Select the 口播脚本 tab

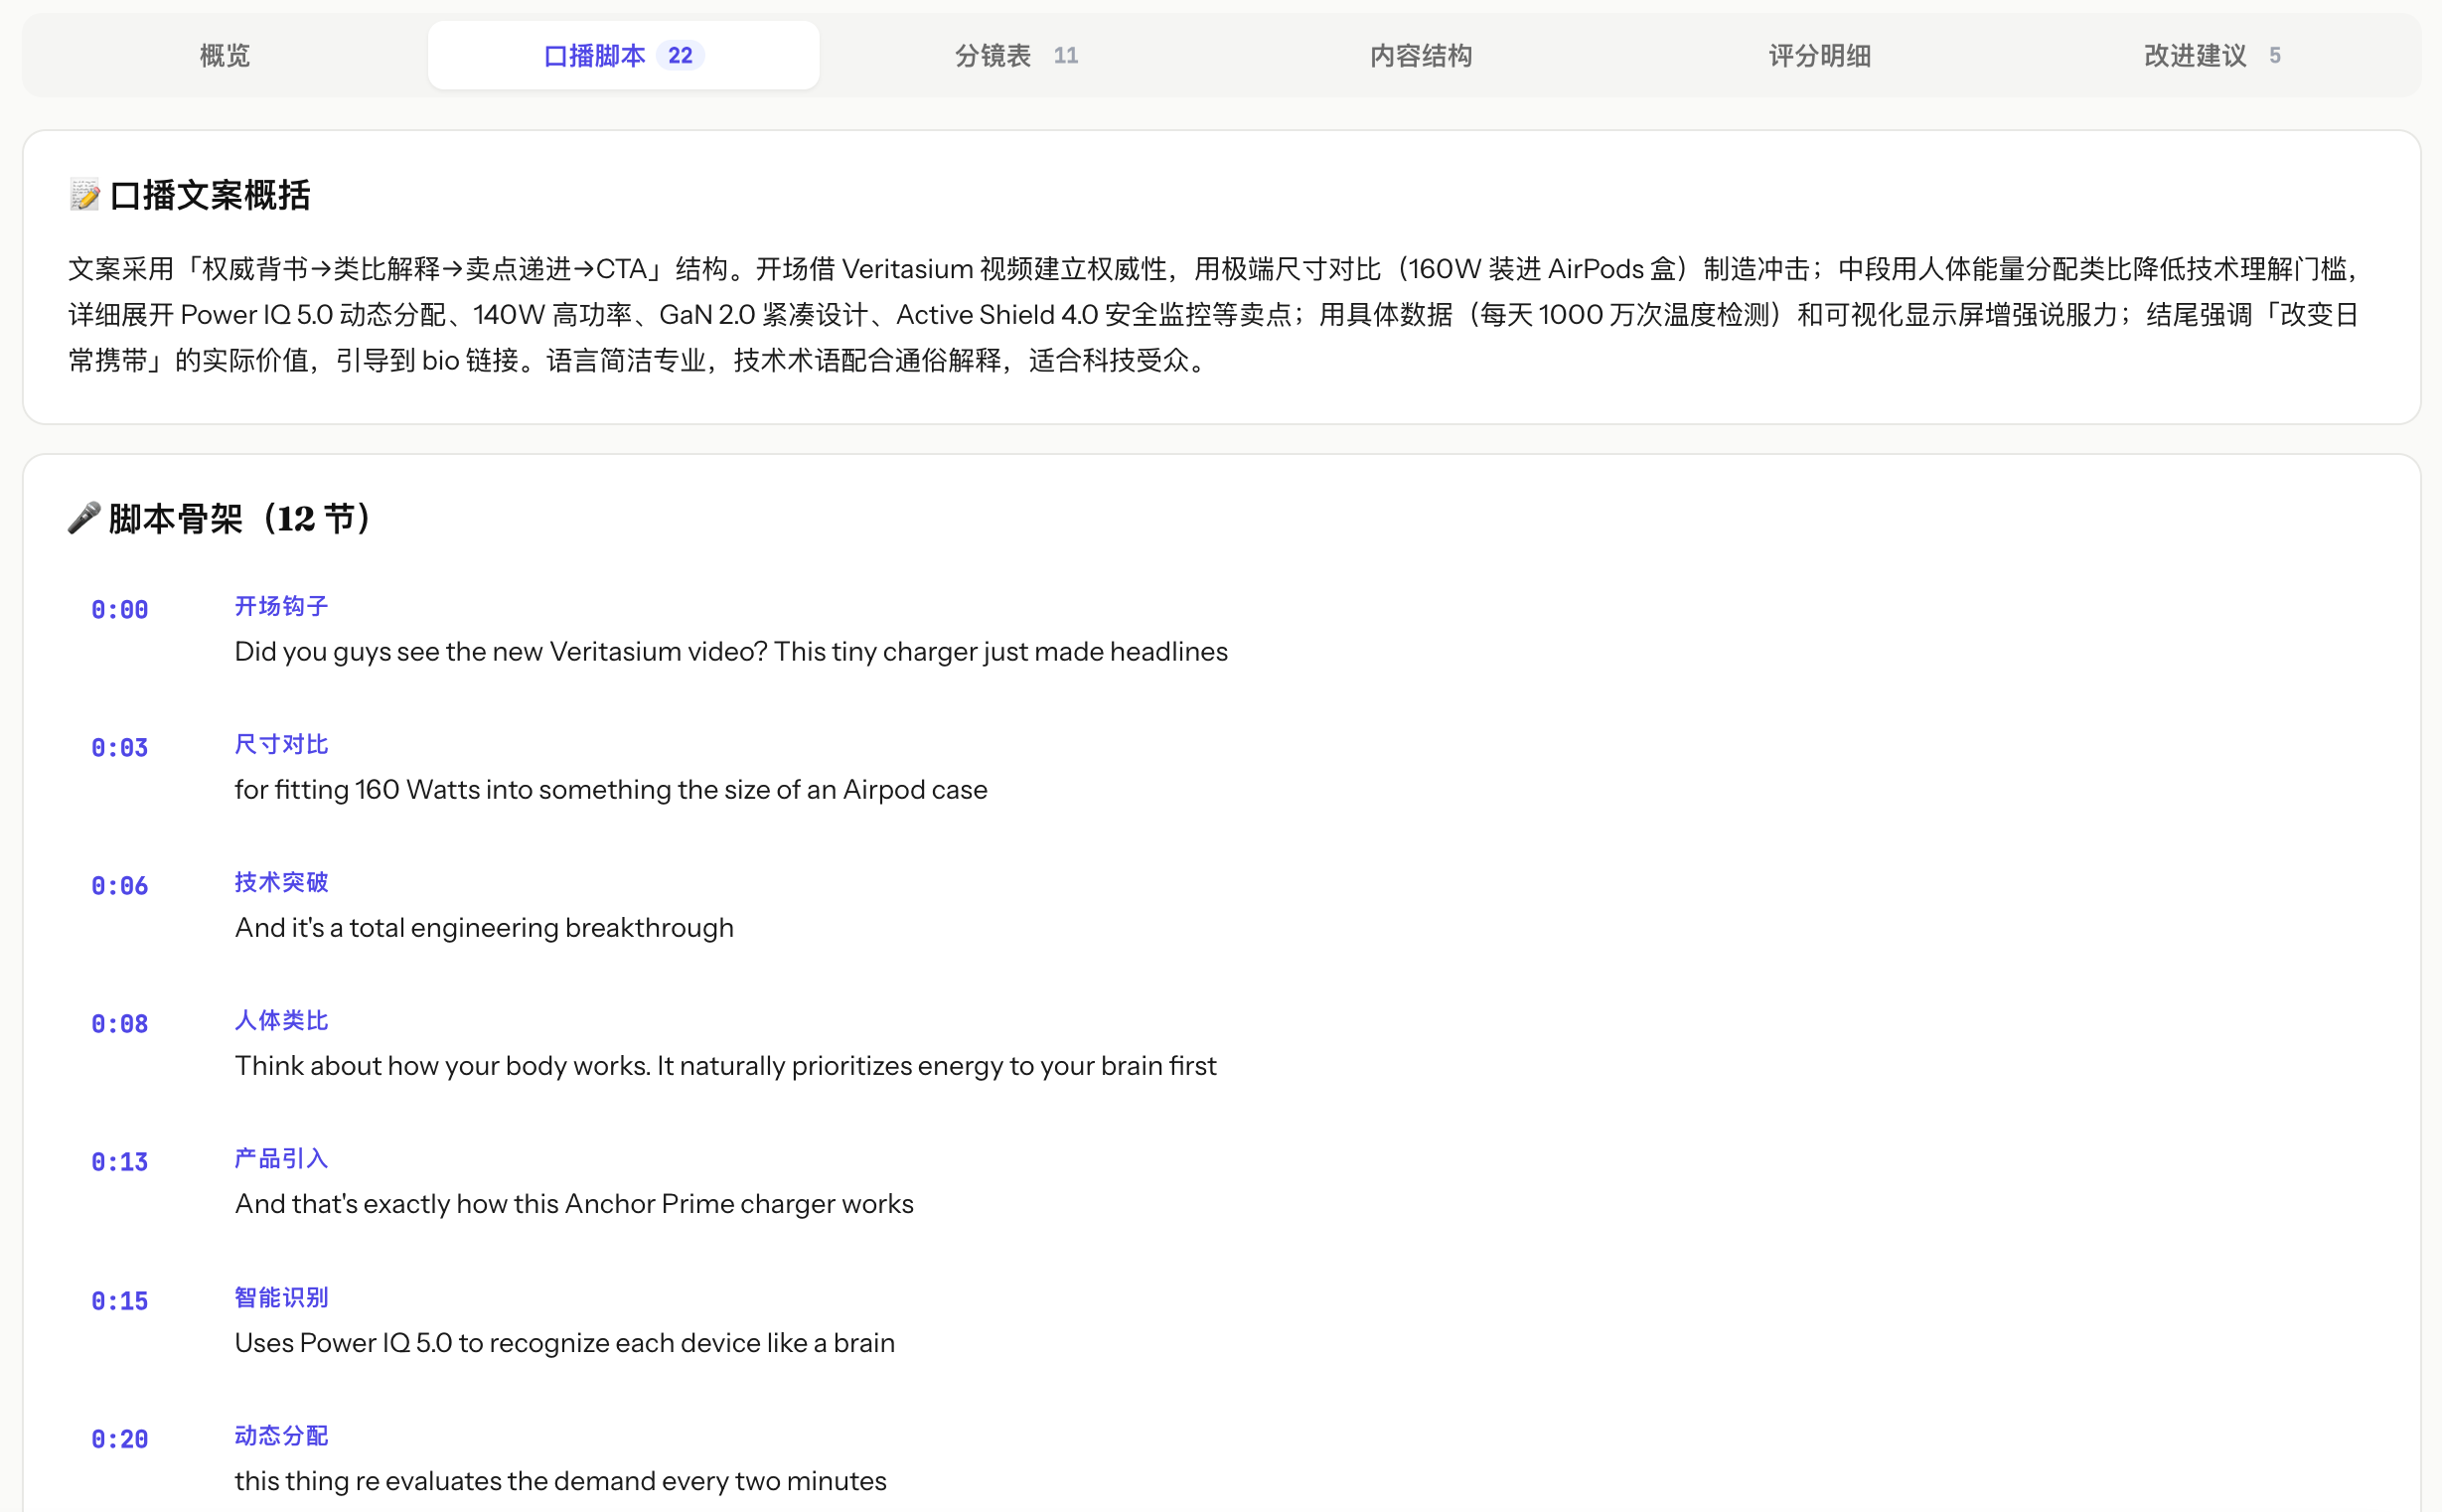[623, 55]
